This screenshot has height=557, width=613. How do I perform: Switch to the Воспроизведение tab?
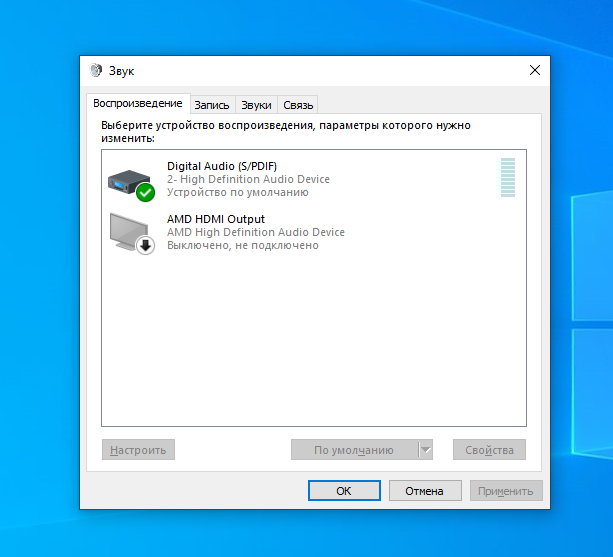pyautogui.click(x=138, y=104)
